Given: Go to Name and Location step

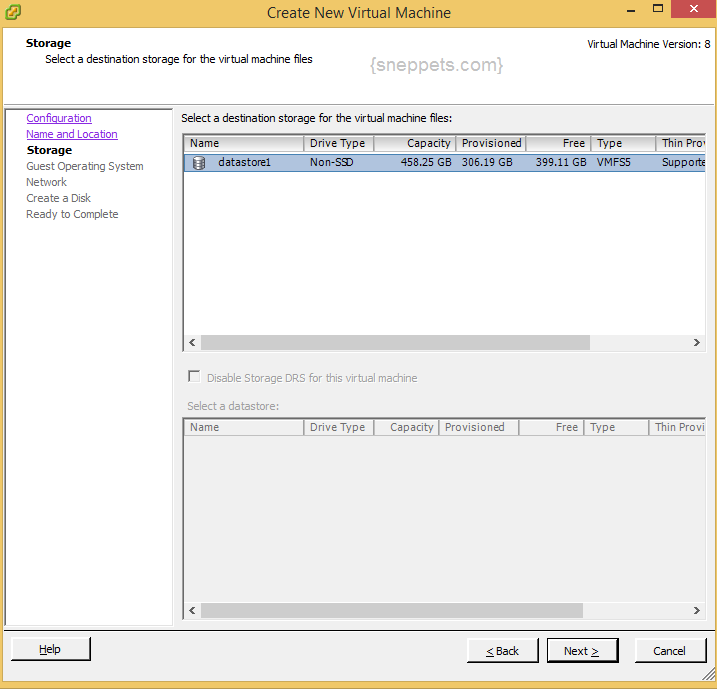Looking at the screenshot, I should (72, 134).
